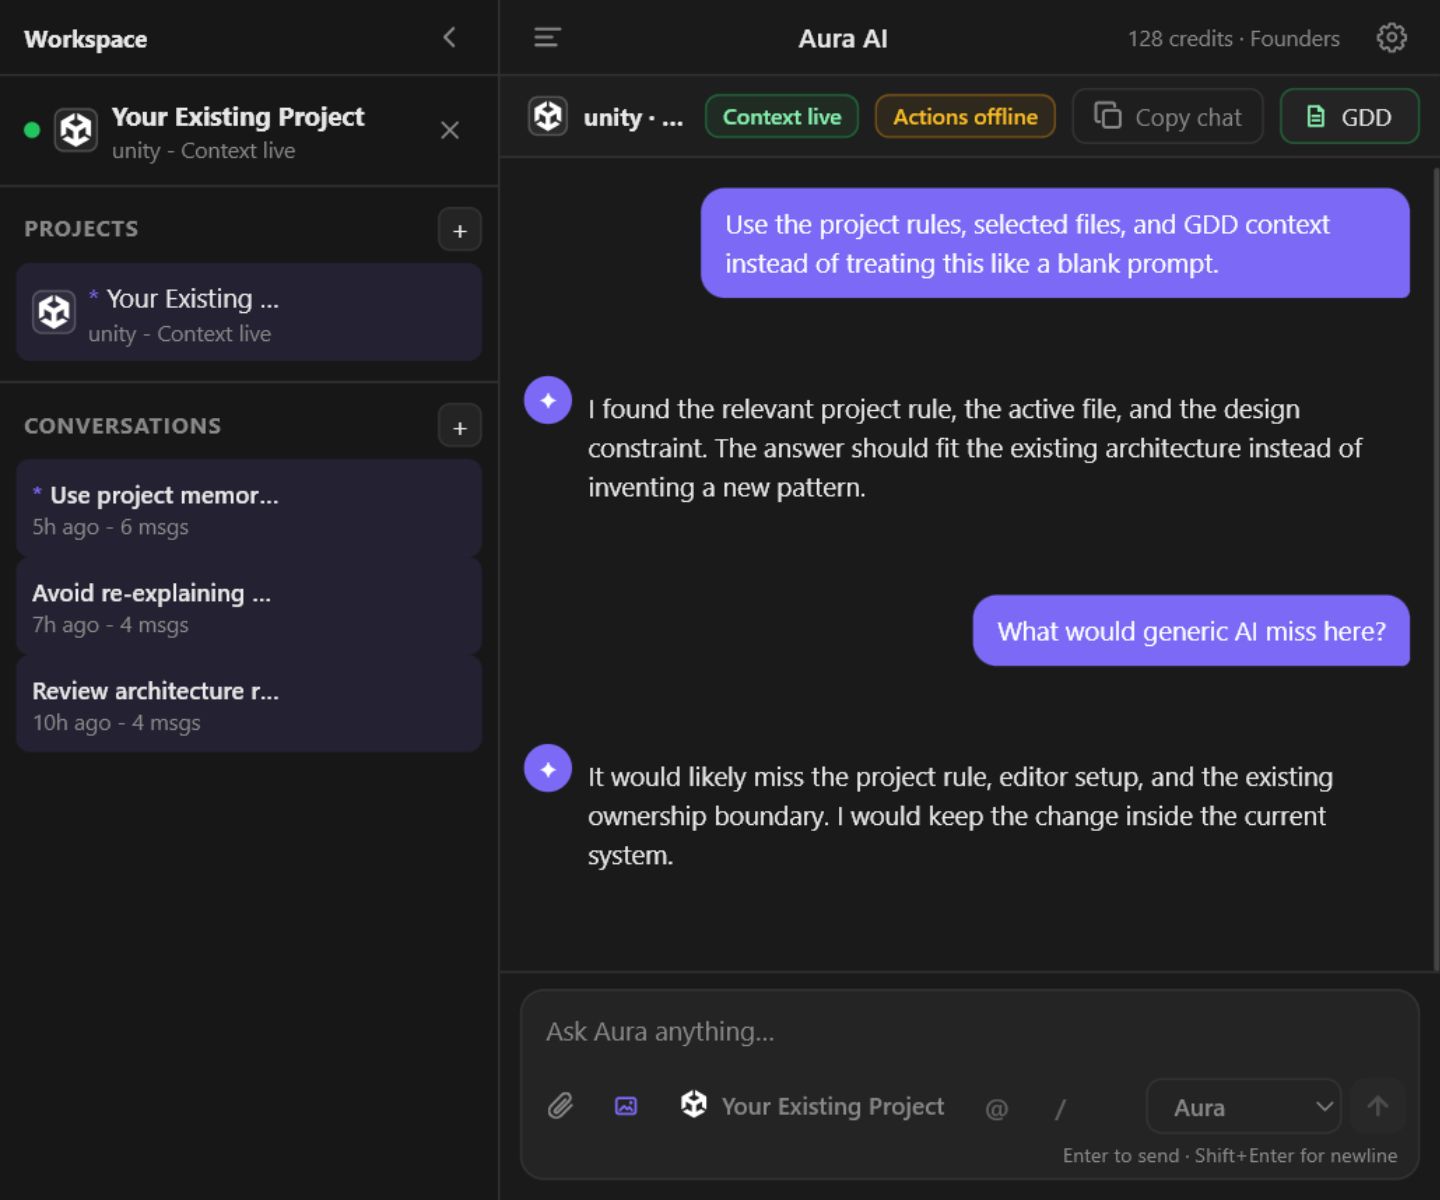Start new conversation with plus button
Image resolution: width=1440 pixels, height=1200 pixels.
click(x=460, y=427)
